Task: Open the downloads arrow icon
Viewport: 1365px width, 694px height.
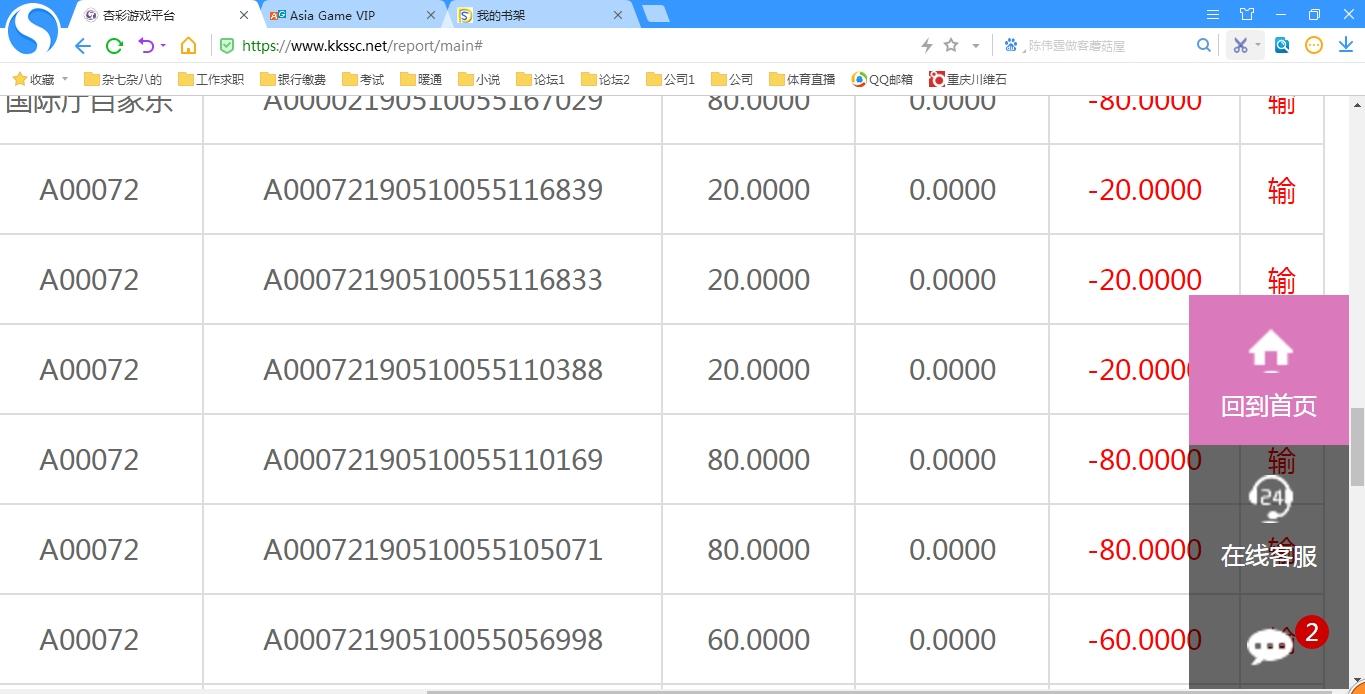Action: 1345,45
